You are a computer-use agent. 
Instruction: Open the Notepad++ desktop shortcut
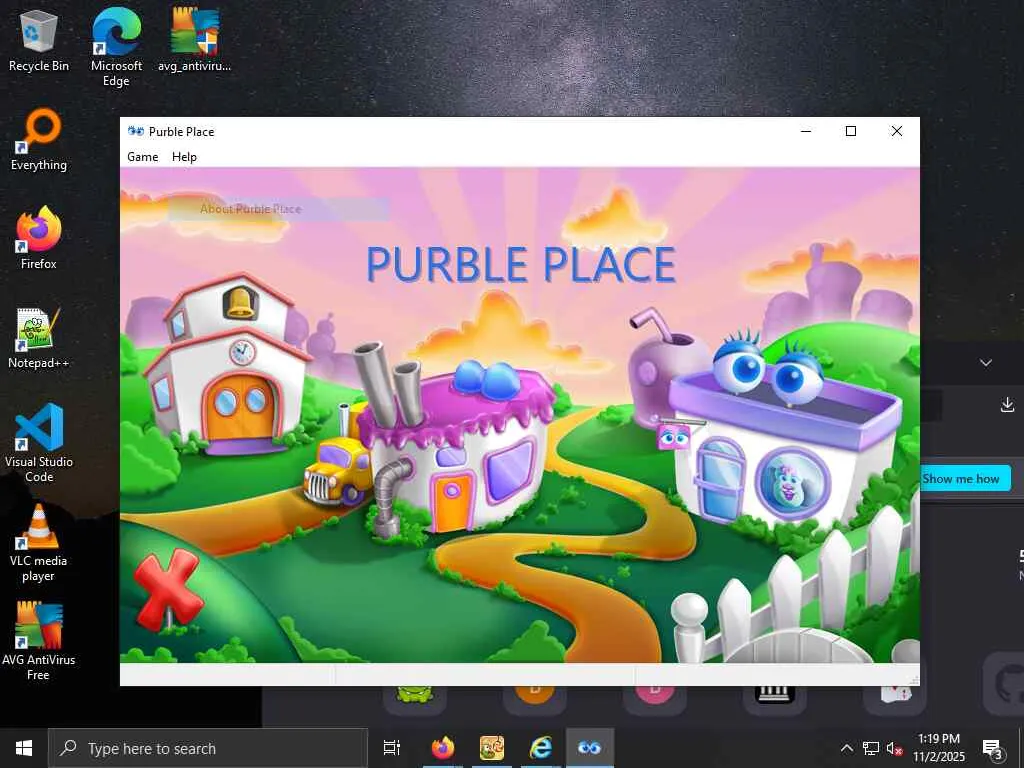click(39, 338)
